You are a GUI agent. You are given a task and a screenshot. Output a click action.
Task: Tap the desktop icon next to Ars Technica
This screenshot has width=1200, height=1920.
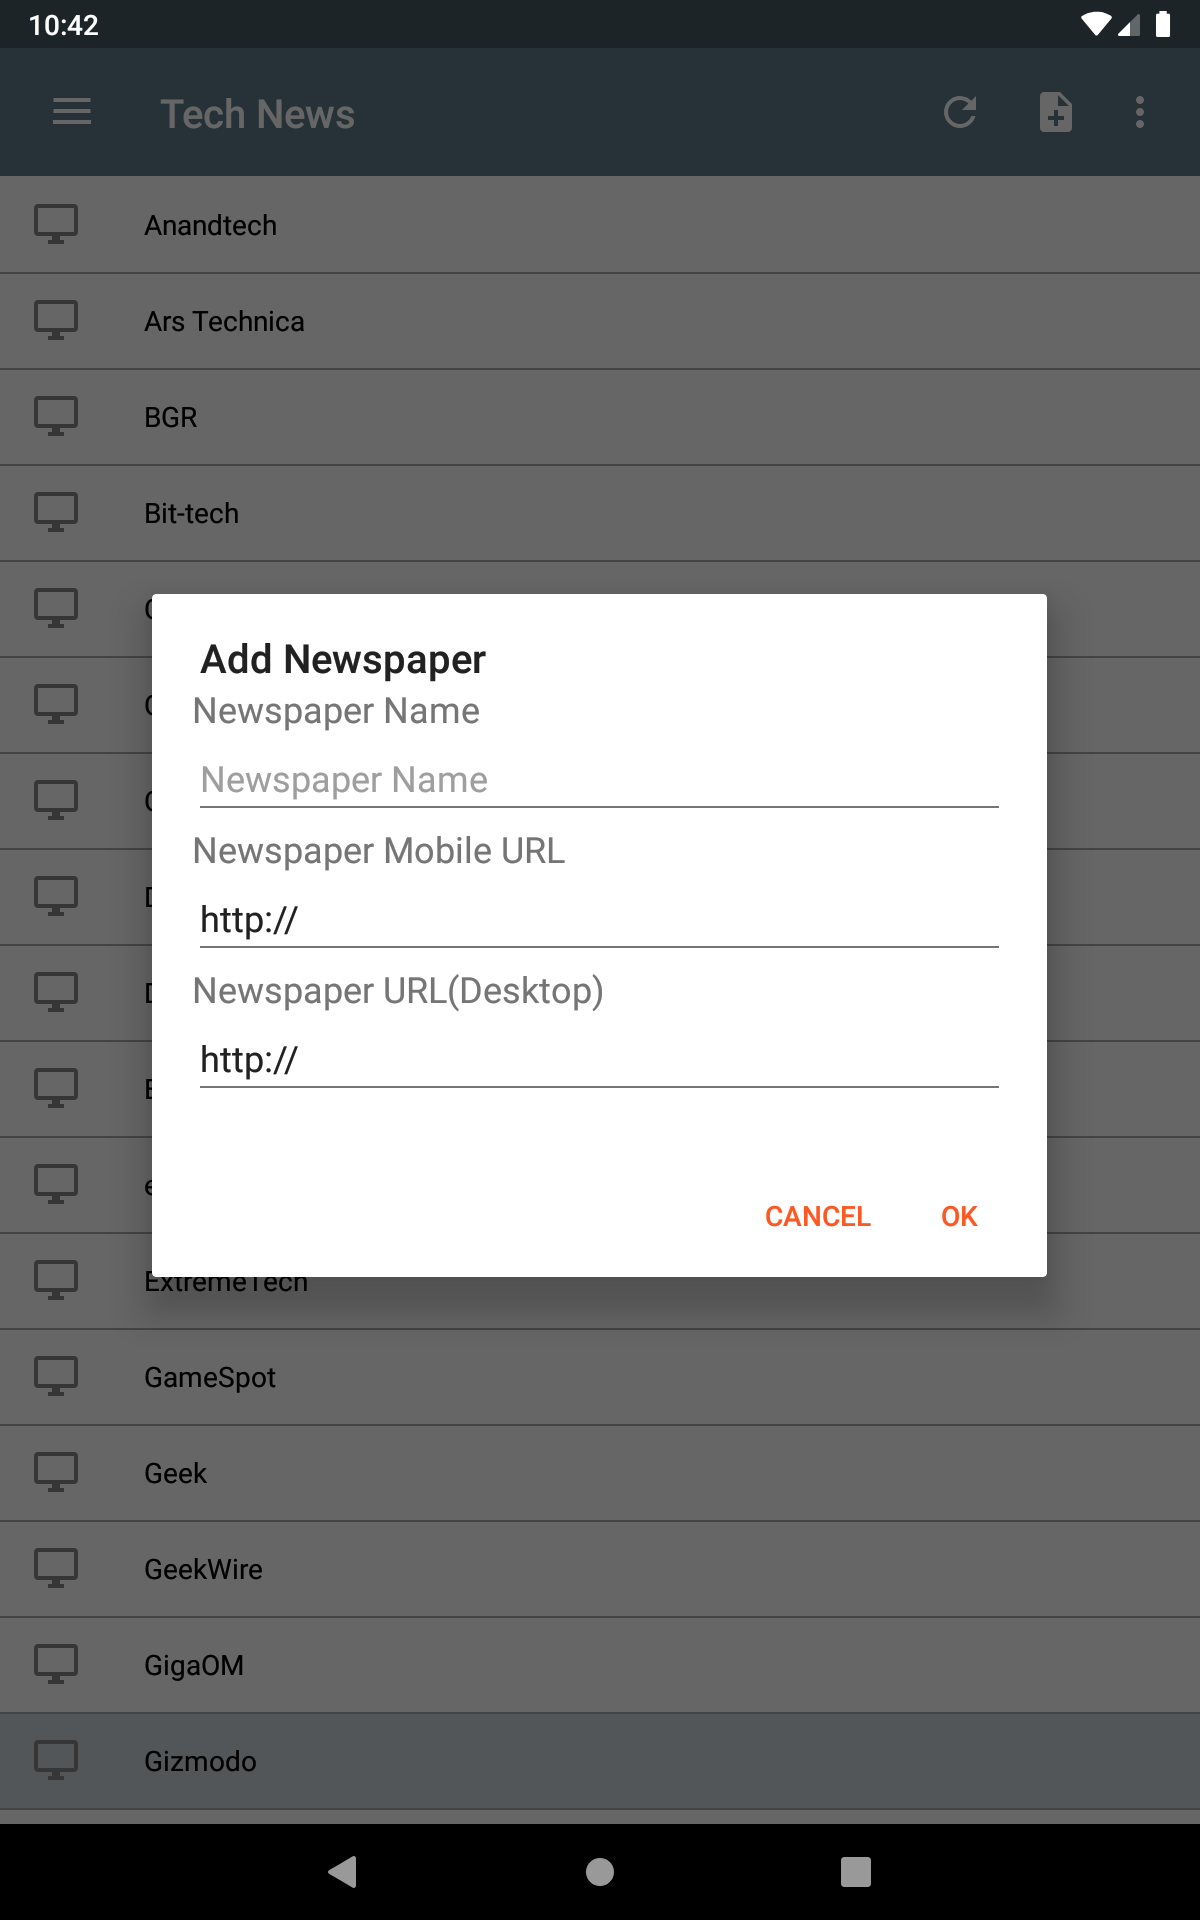coord(56,320)
